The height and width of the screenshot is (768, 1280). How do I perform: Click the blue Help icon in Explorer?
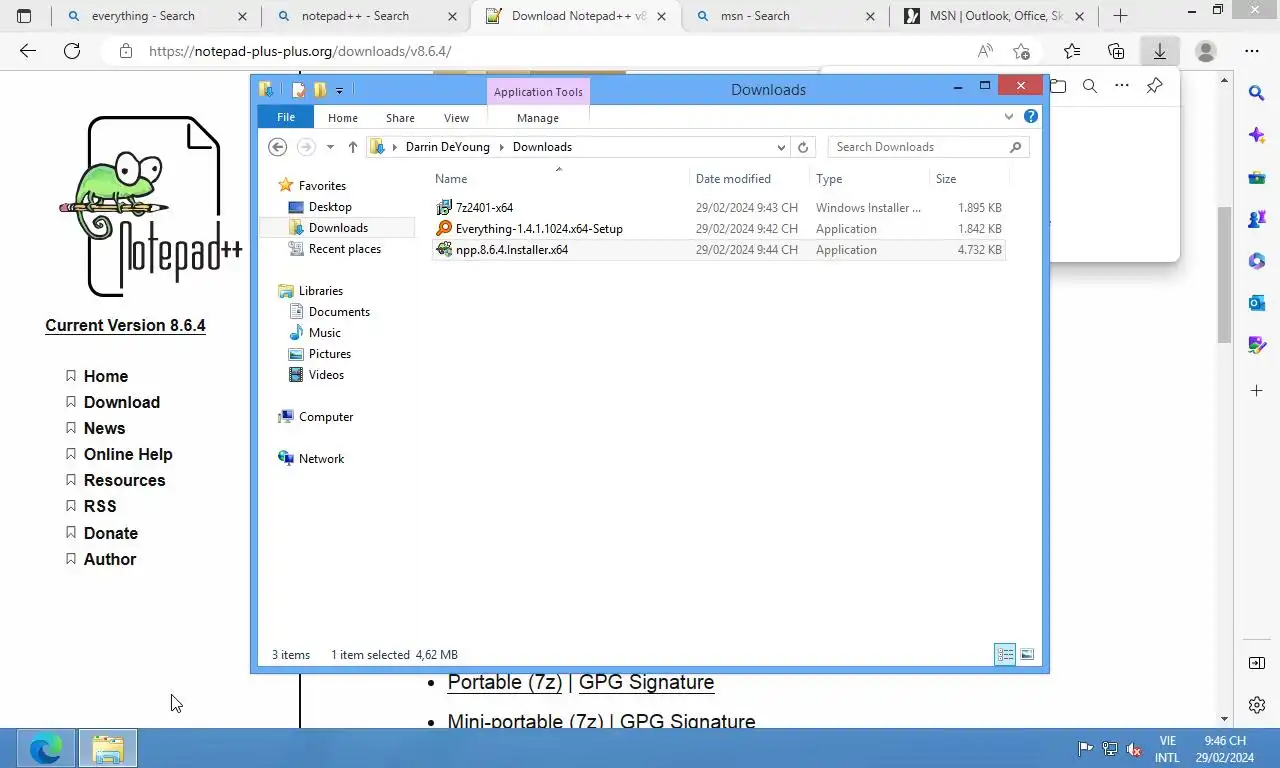pyautogui.click(x=1031, y=117)
